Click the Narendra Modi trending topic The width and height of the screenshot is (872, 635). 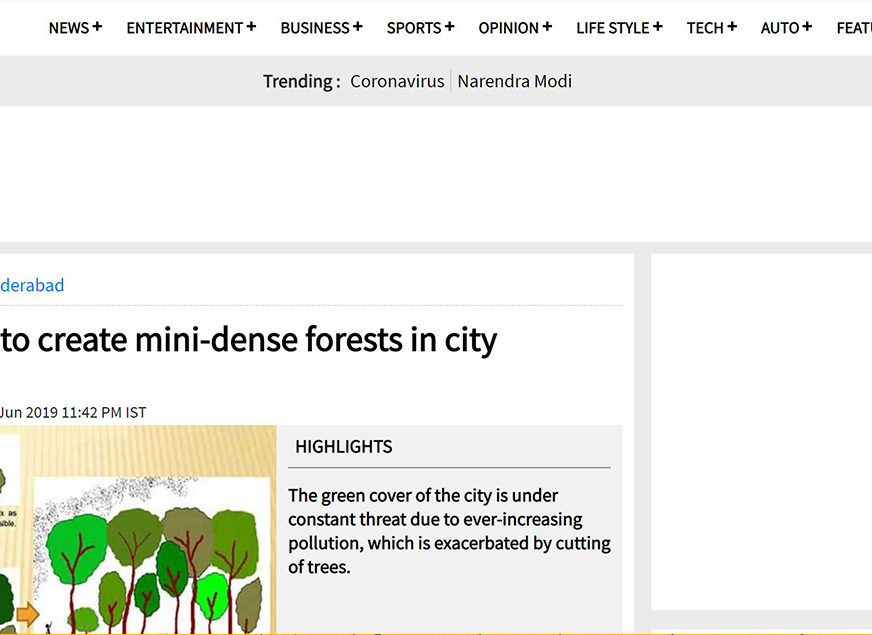coord(514,82)
